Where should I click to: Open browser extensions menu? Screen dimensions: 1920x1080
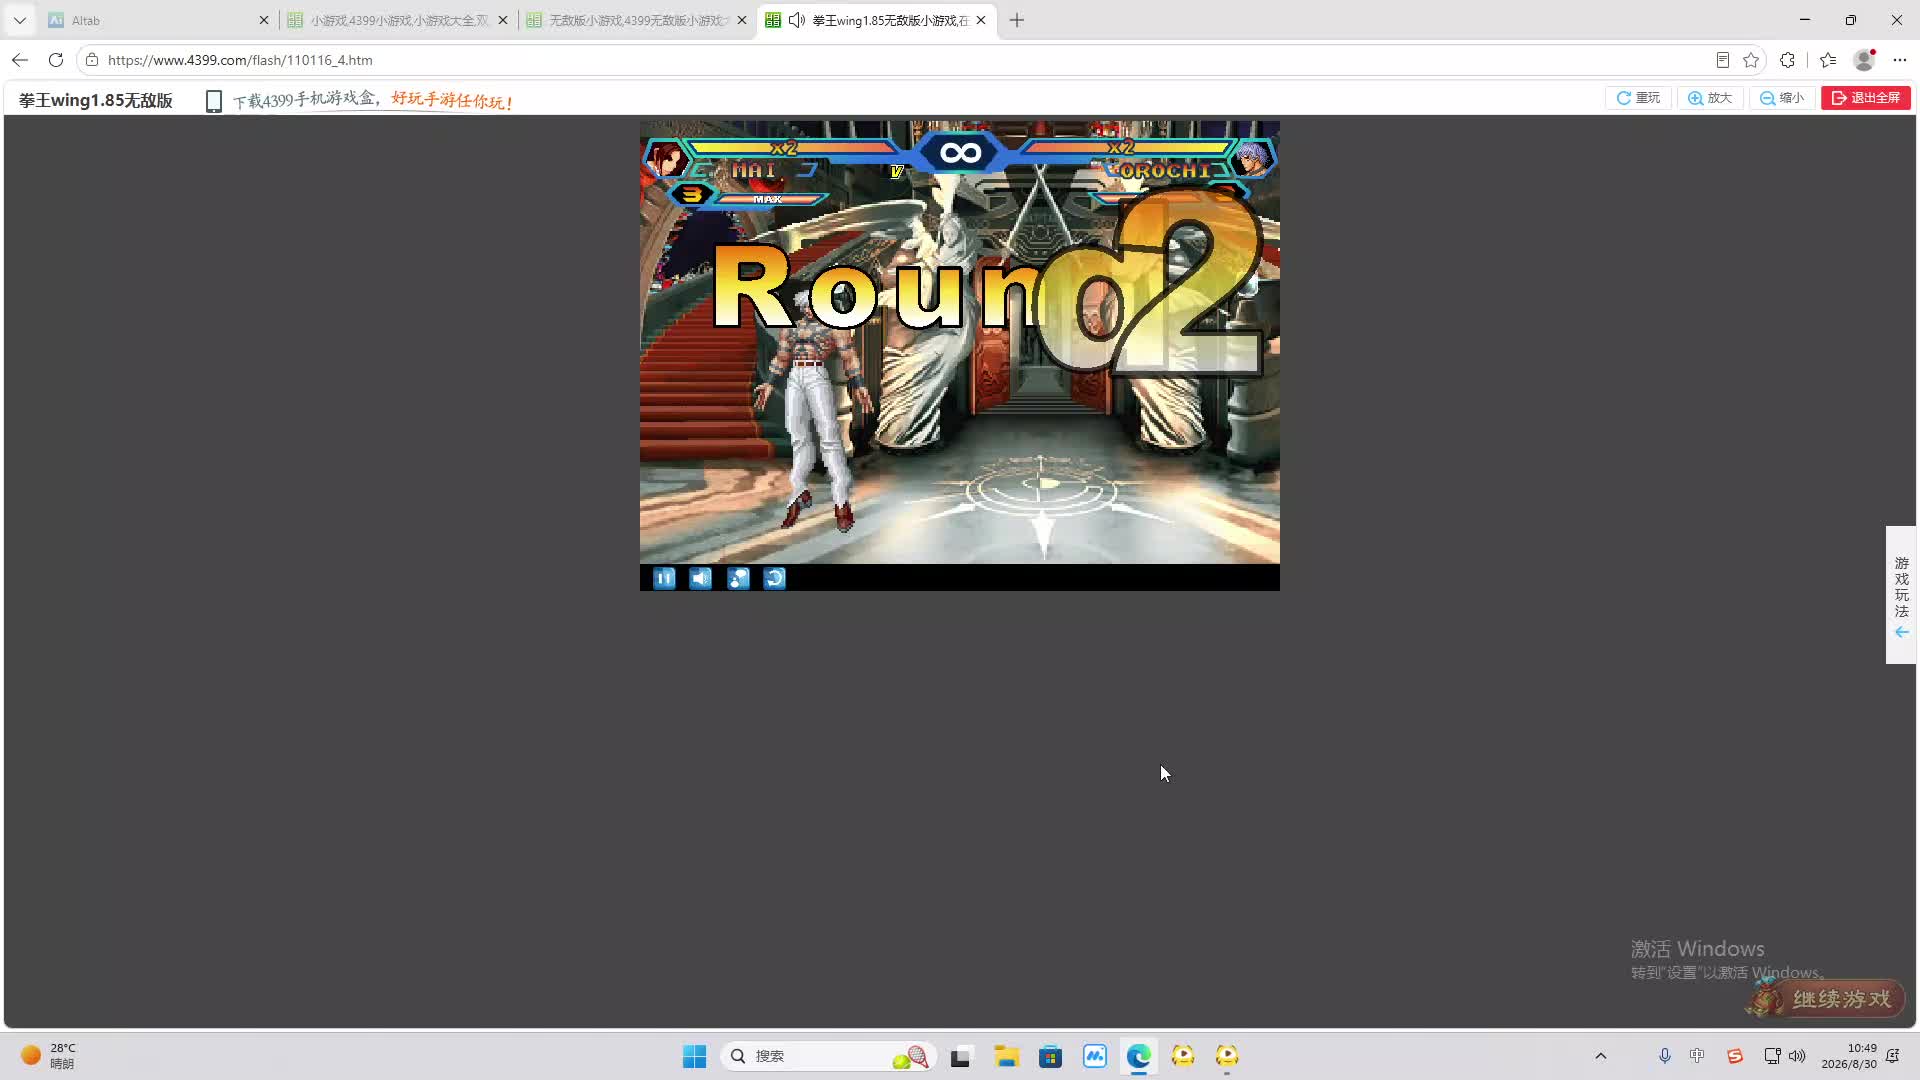pos(1788,60)
